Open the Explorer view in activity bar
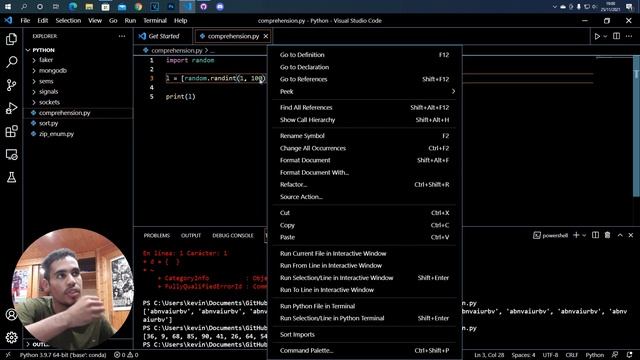640x360 pixels. pos(11,39)
